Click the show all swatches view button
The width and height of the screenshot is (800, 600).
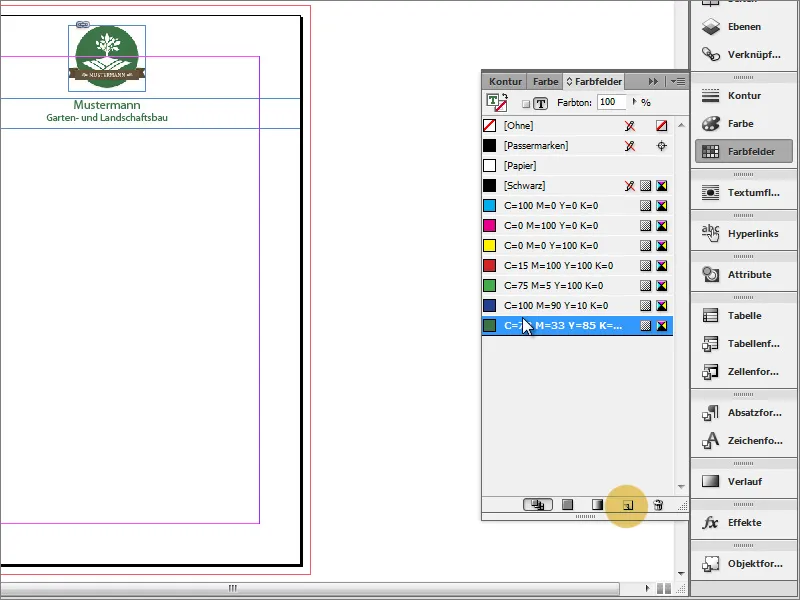point(538,505)
